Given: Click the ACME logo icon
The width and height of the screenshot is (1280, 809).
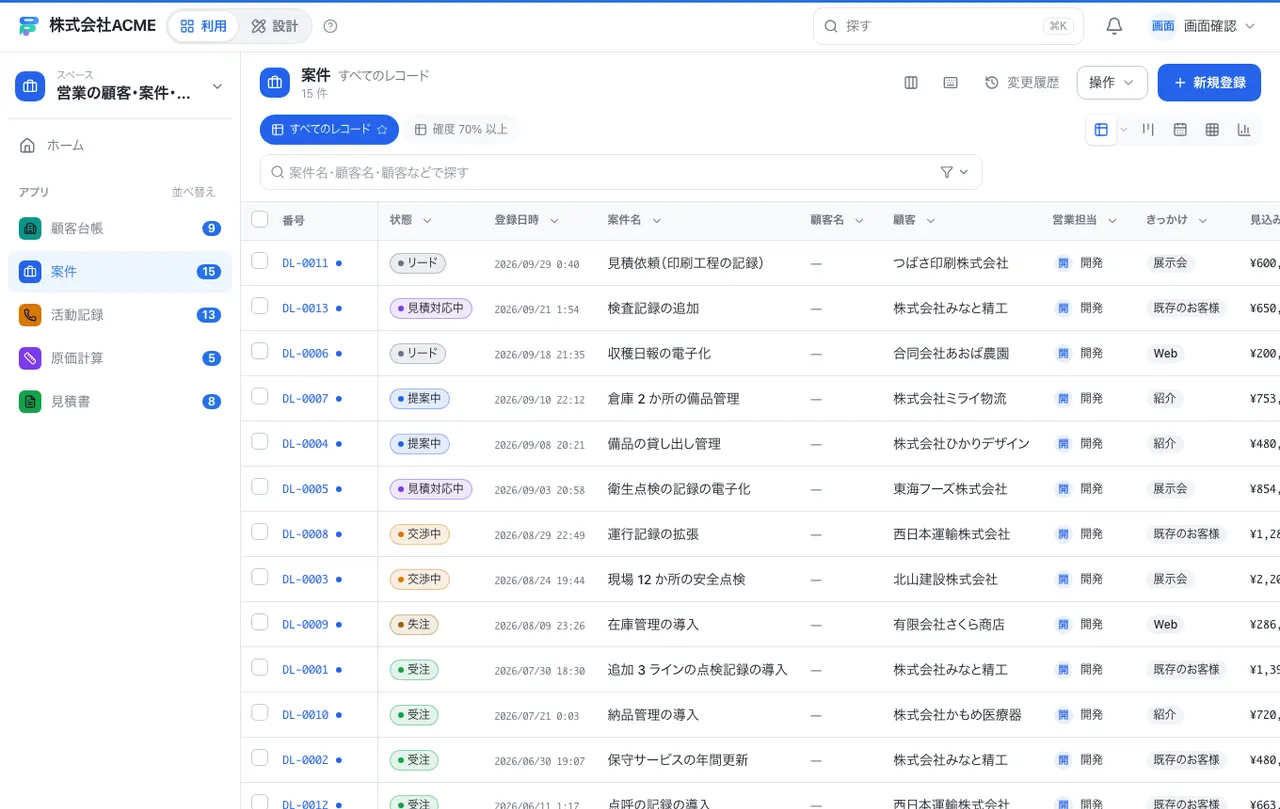Looking at the screenshot, I should 29,26.
